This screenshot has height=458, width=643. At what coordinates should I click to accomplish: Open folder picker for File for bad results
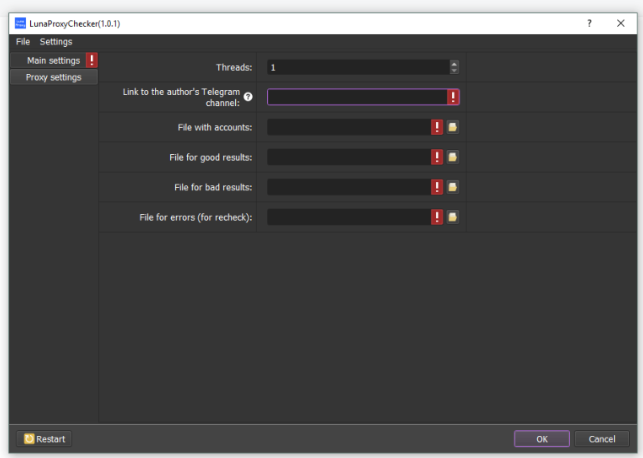click(452, 187)
